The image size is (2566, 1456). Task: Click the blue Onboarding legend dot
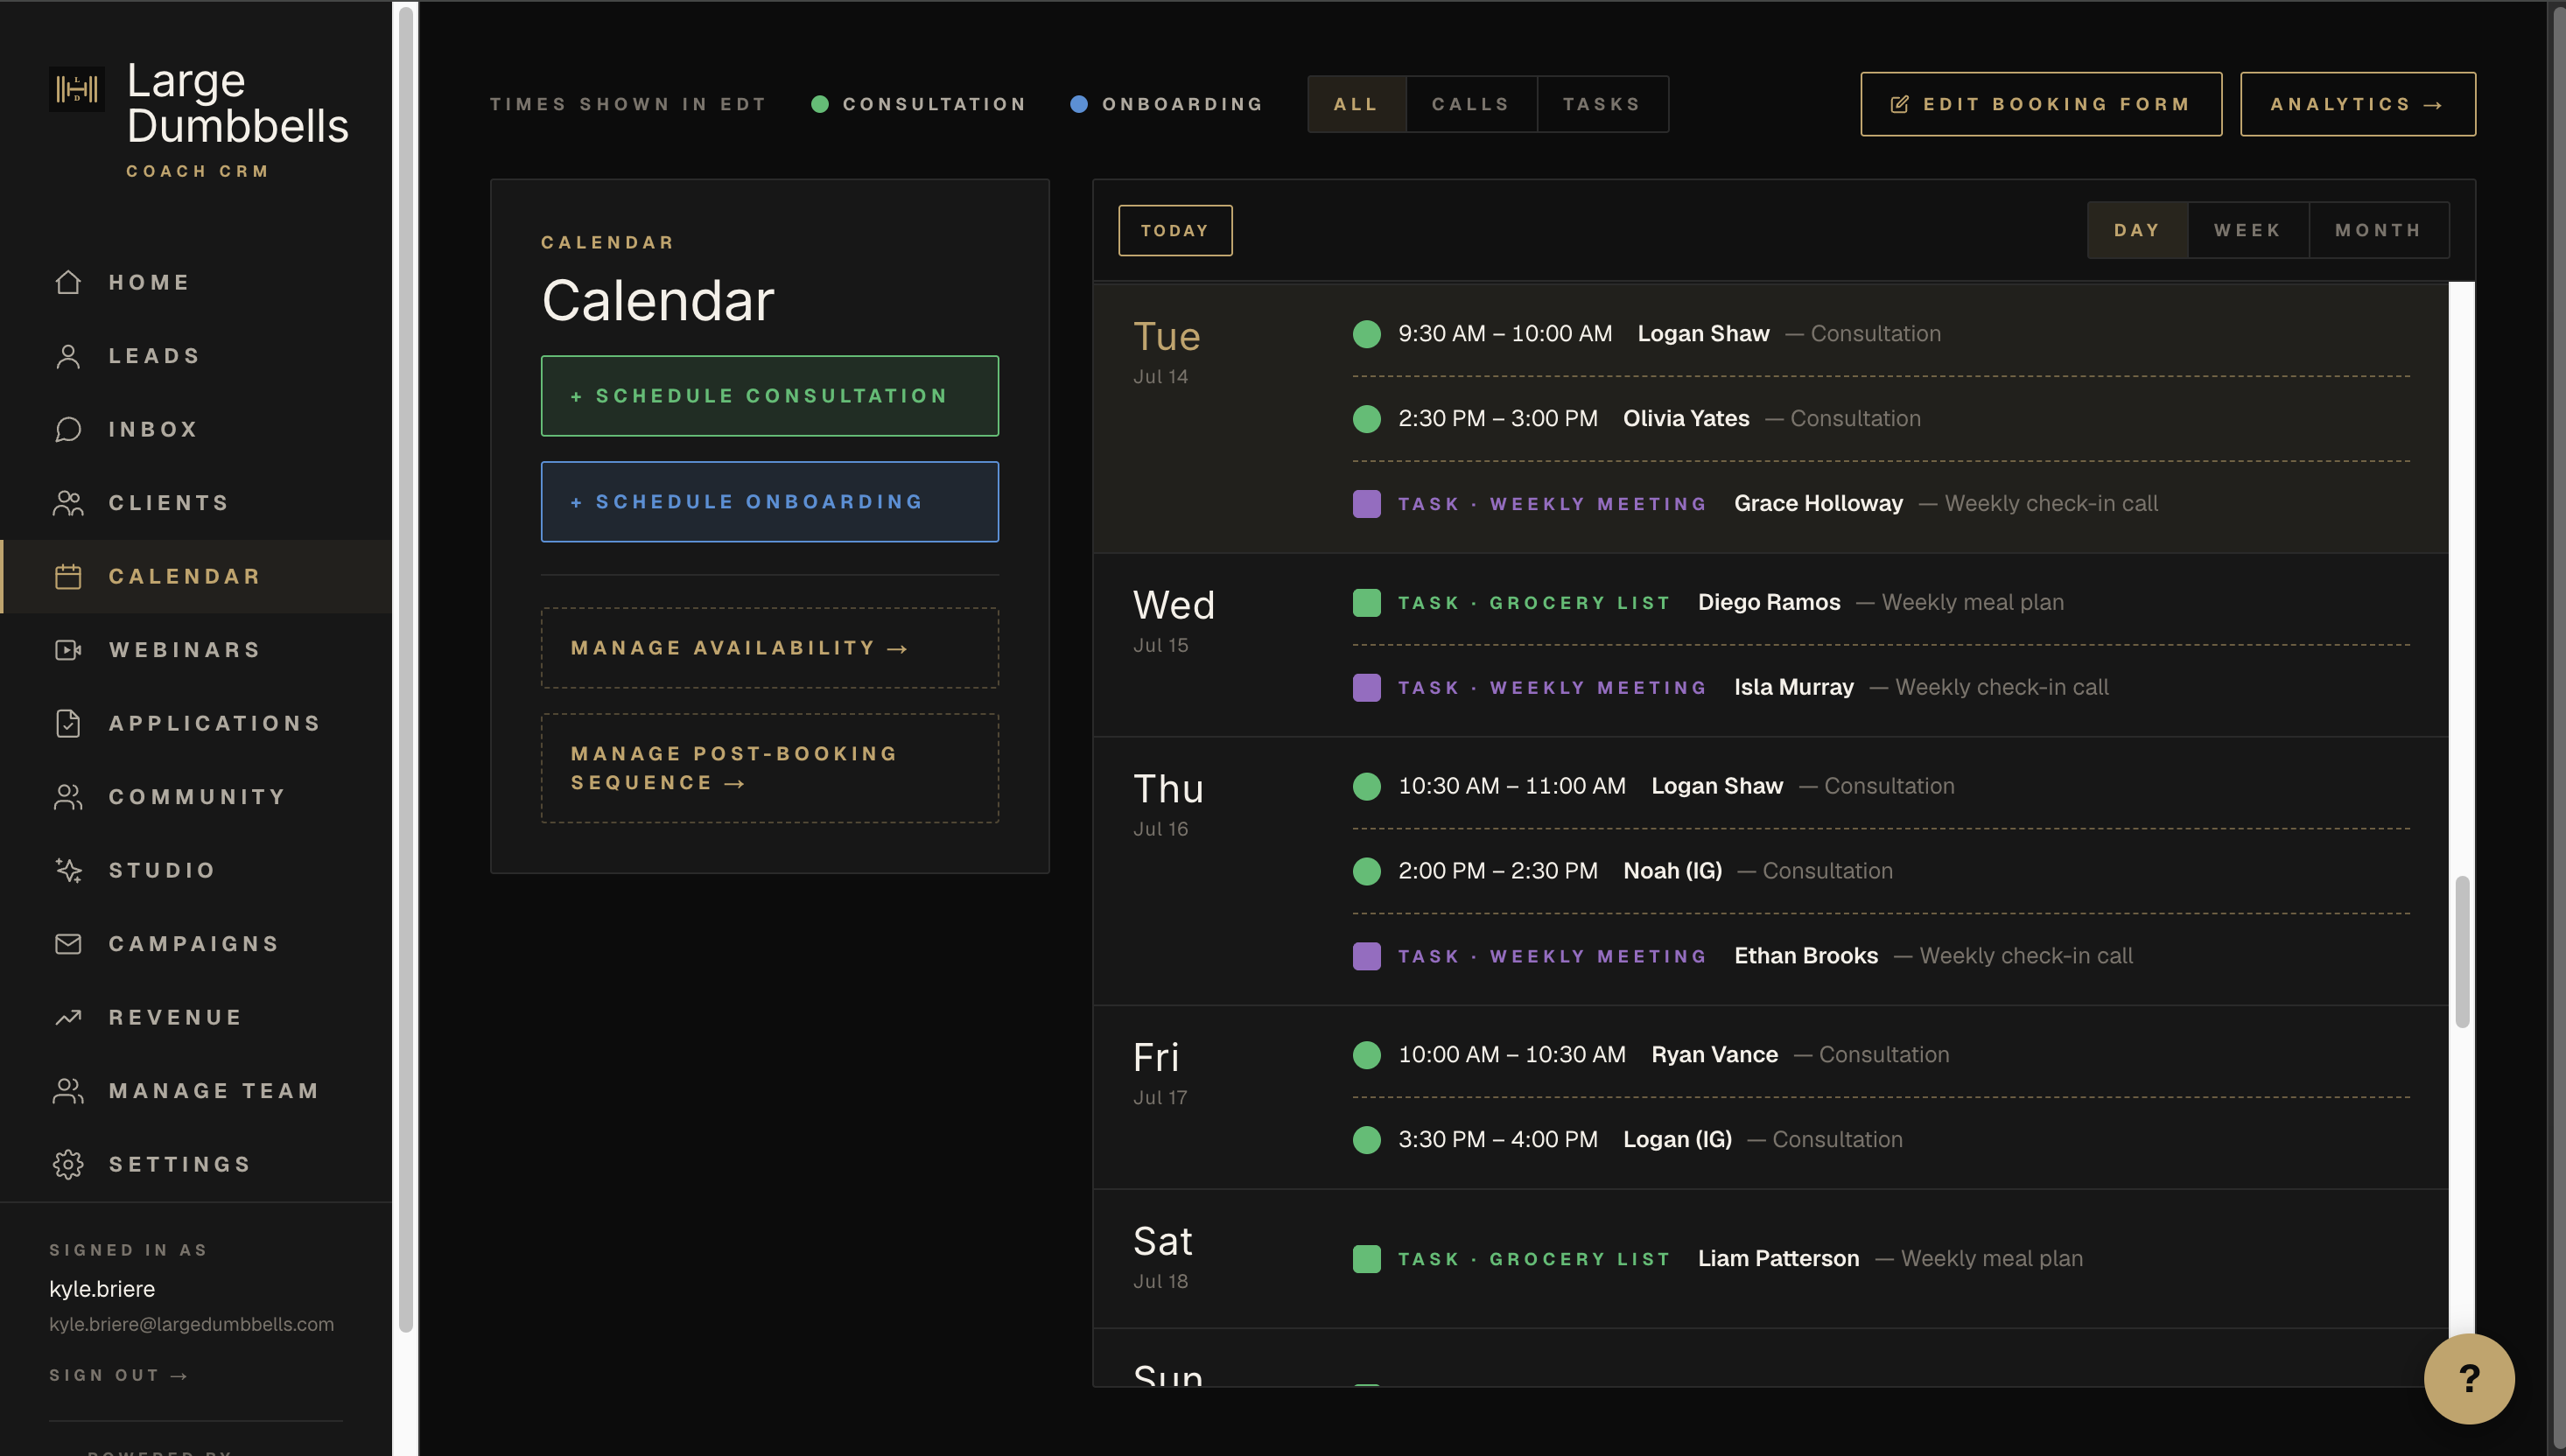click(1078, 104)
